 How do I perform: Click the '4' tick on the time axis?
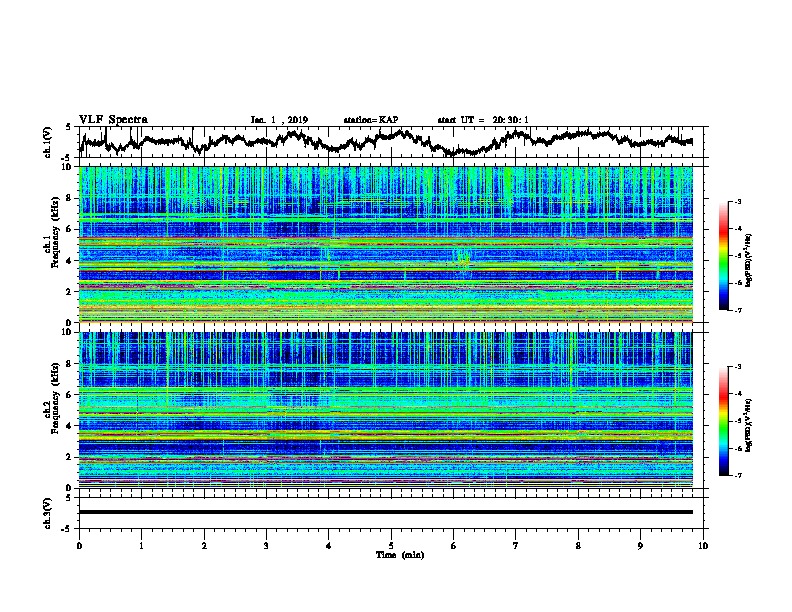point(328,545)
